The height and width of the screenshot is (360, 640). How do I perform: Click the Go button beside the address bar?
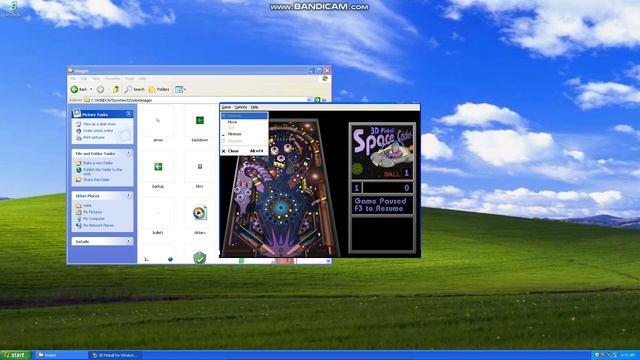click(320, 100)
